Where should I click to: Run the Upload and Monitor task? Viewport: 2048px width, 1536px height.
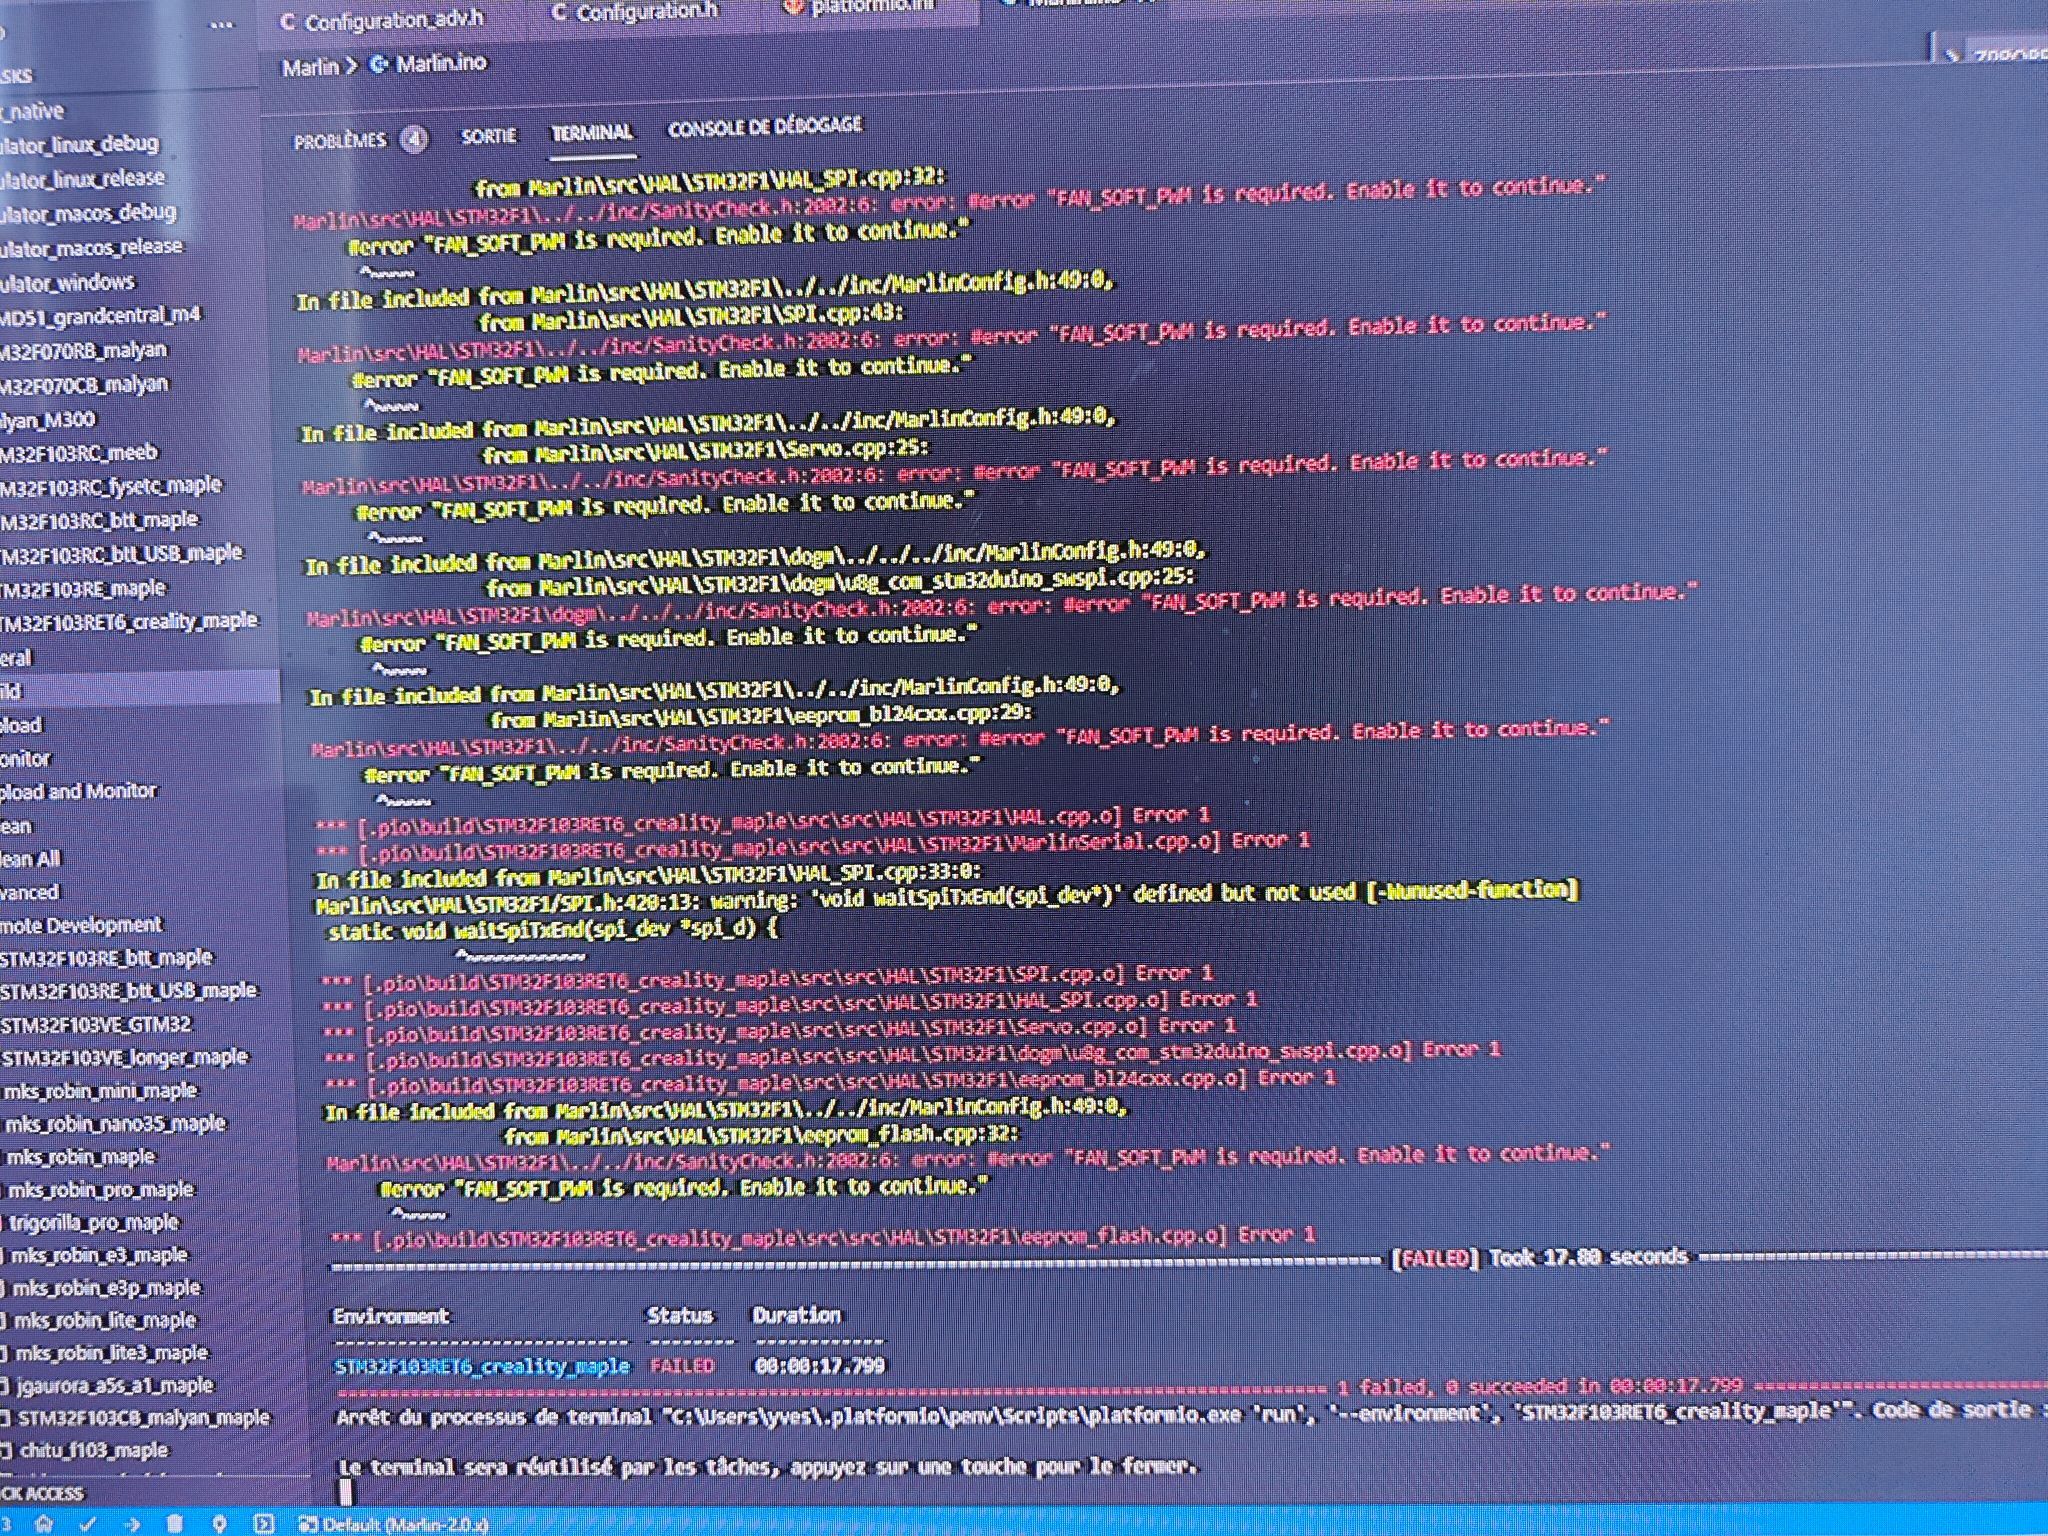click(78, 791)
